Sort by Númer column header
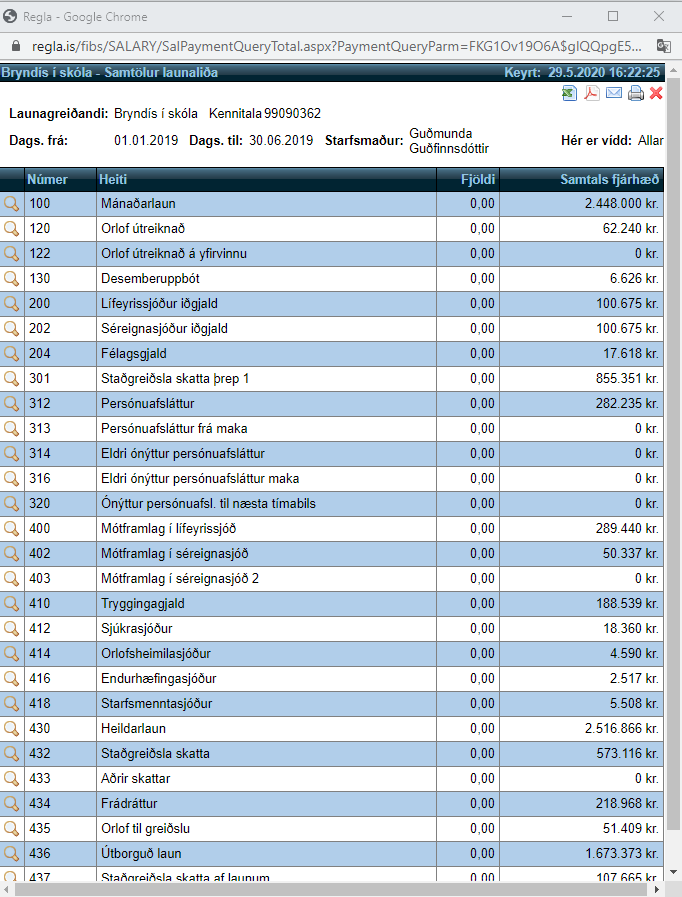The height and width of the screenshot is (897, 682). click(x=48, y=180)
